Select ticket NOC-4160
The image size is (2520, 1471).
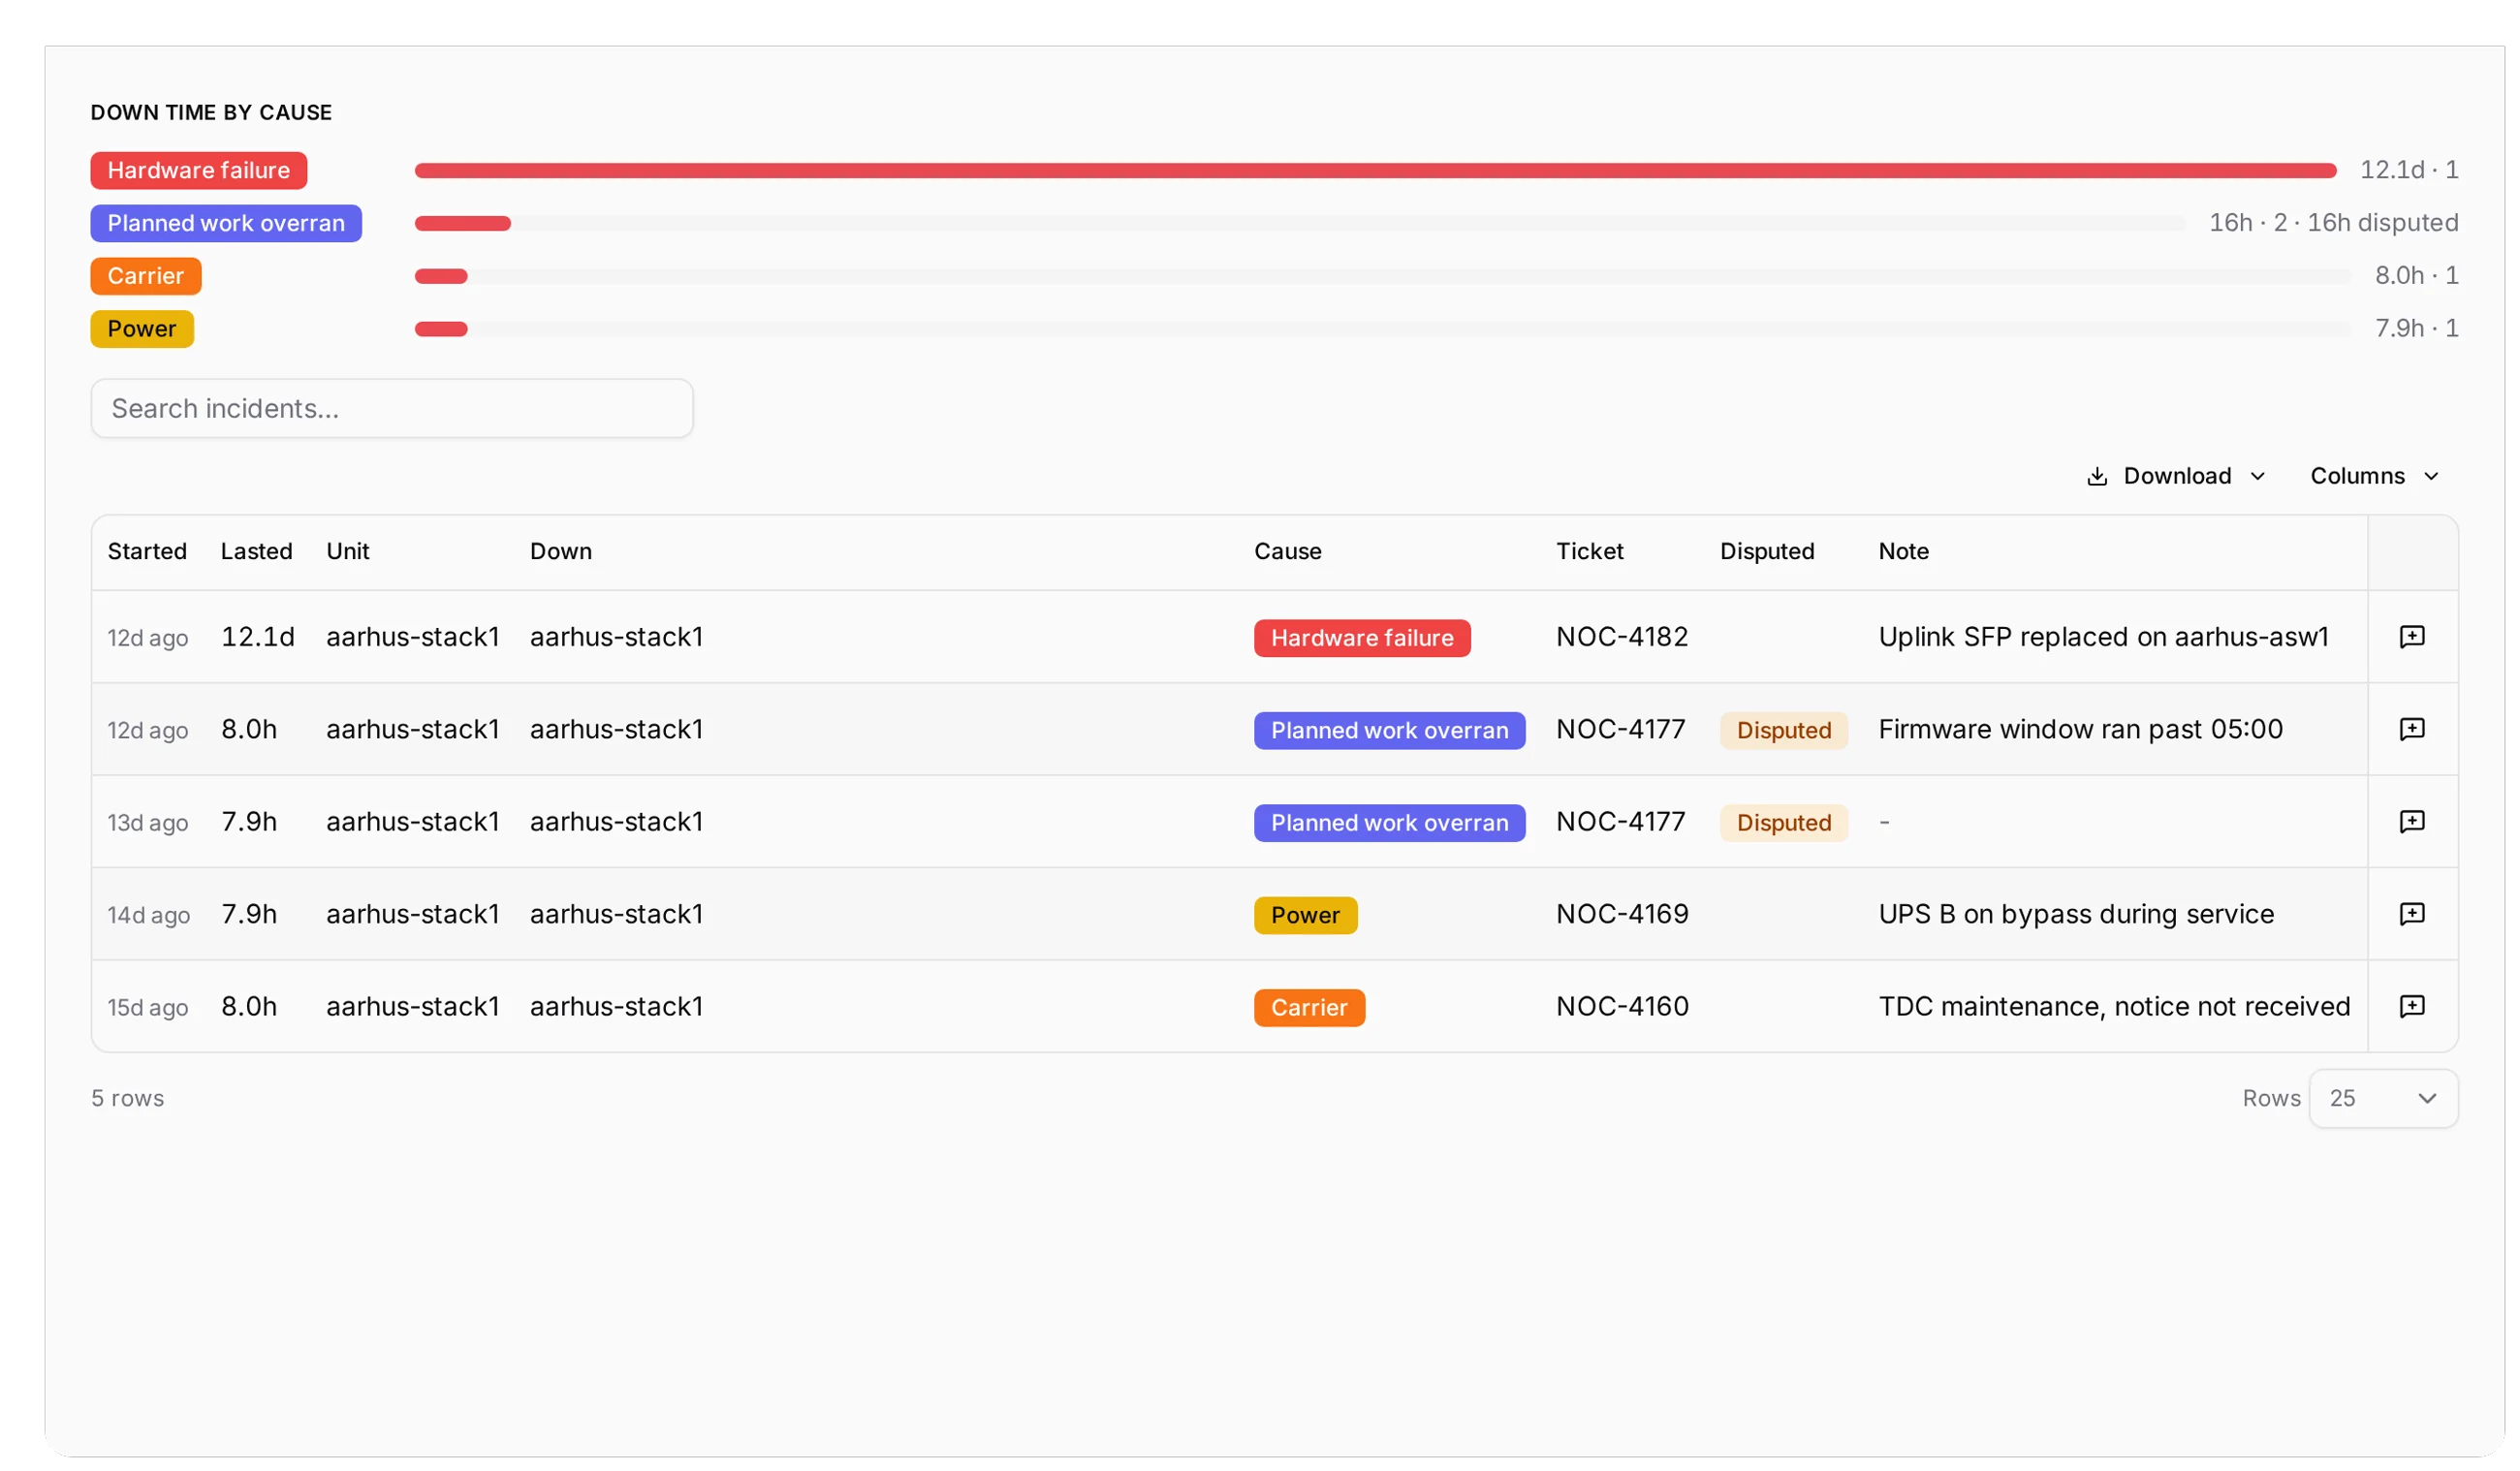1622,1006
